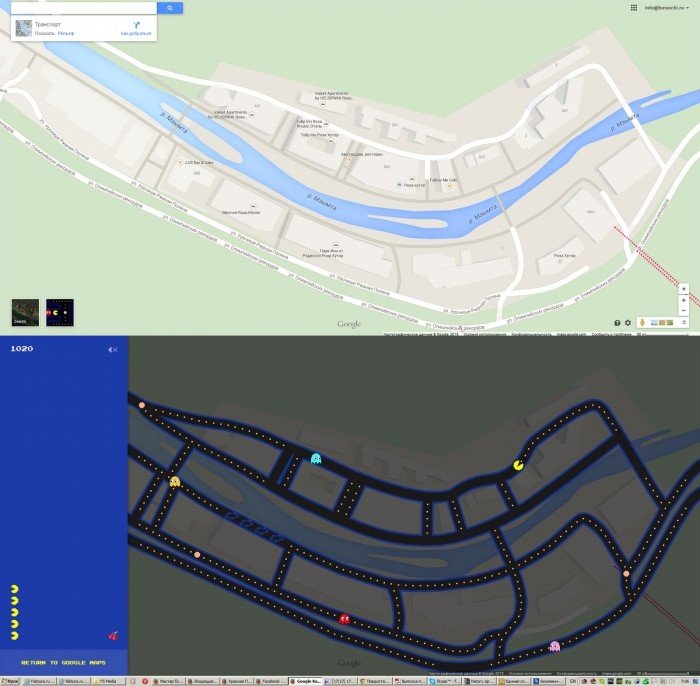Launch the Pac-Man game thumbnail
700x686 pixels.
(60, 312)
